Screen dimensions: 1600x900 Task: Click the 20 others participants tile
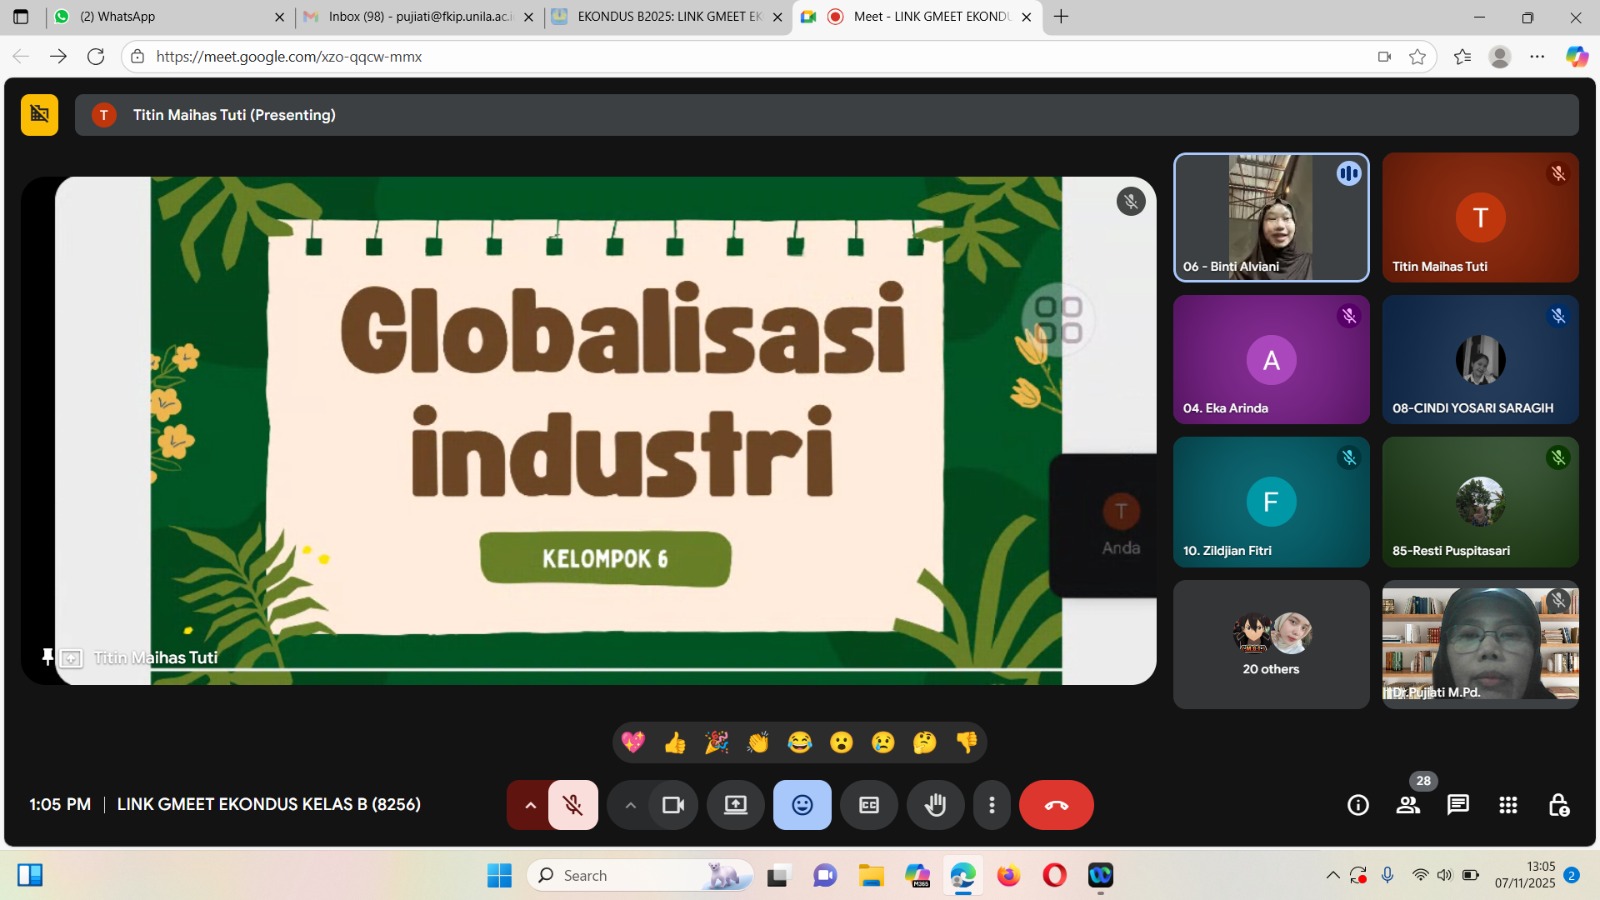(x=1271, y=644)
